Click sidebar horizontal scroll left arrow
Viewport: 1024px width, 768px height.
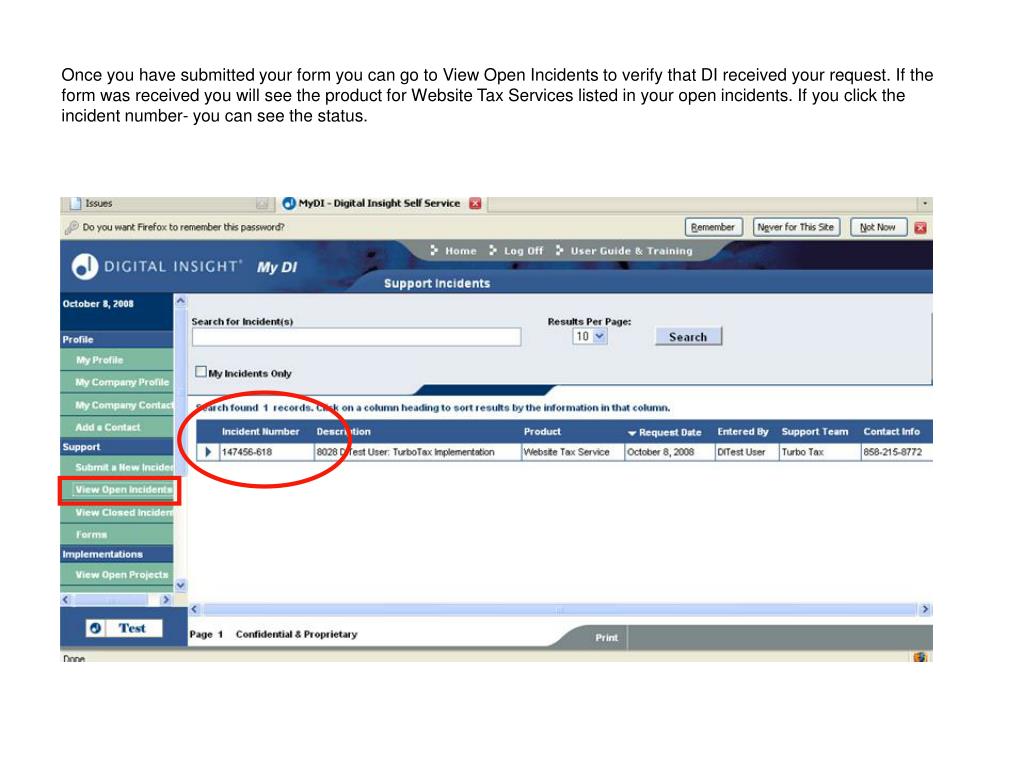65,599
